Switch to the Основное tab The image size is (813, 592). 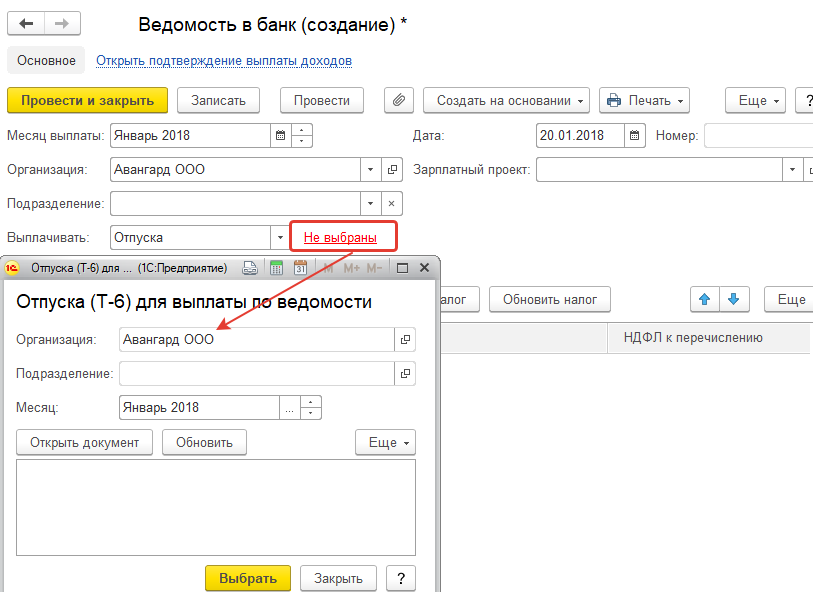tap(46, 60)
